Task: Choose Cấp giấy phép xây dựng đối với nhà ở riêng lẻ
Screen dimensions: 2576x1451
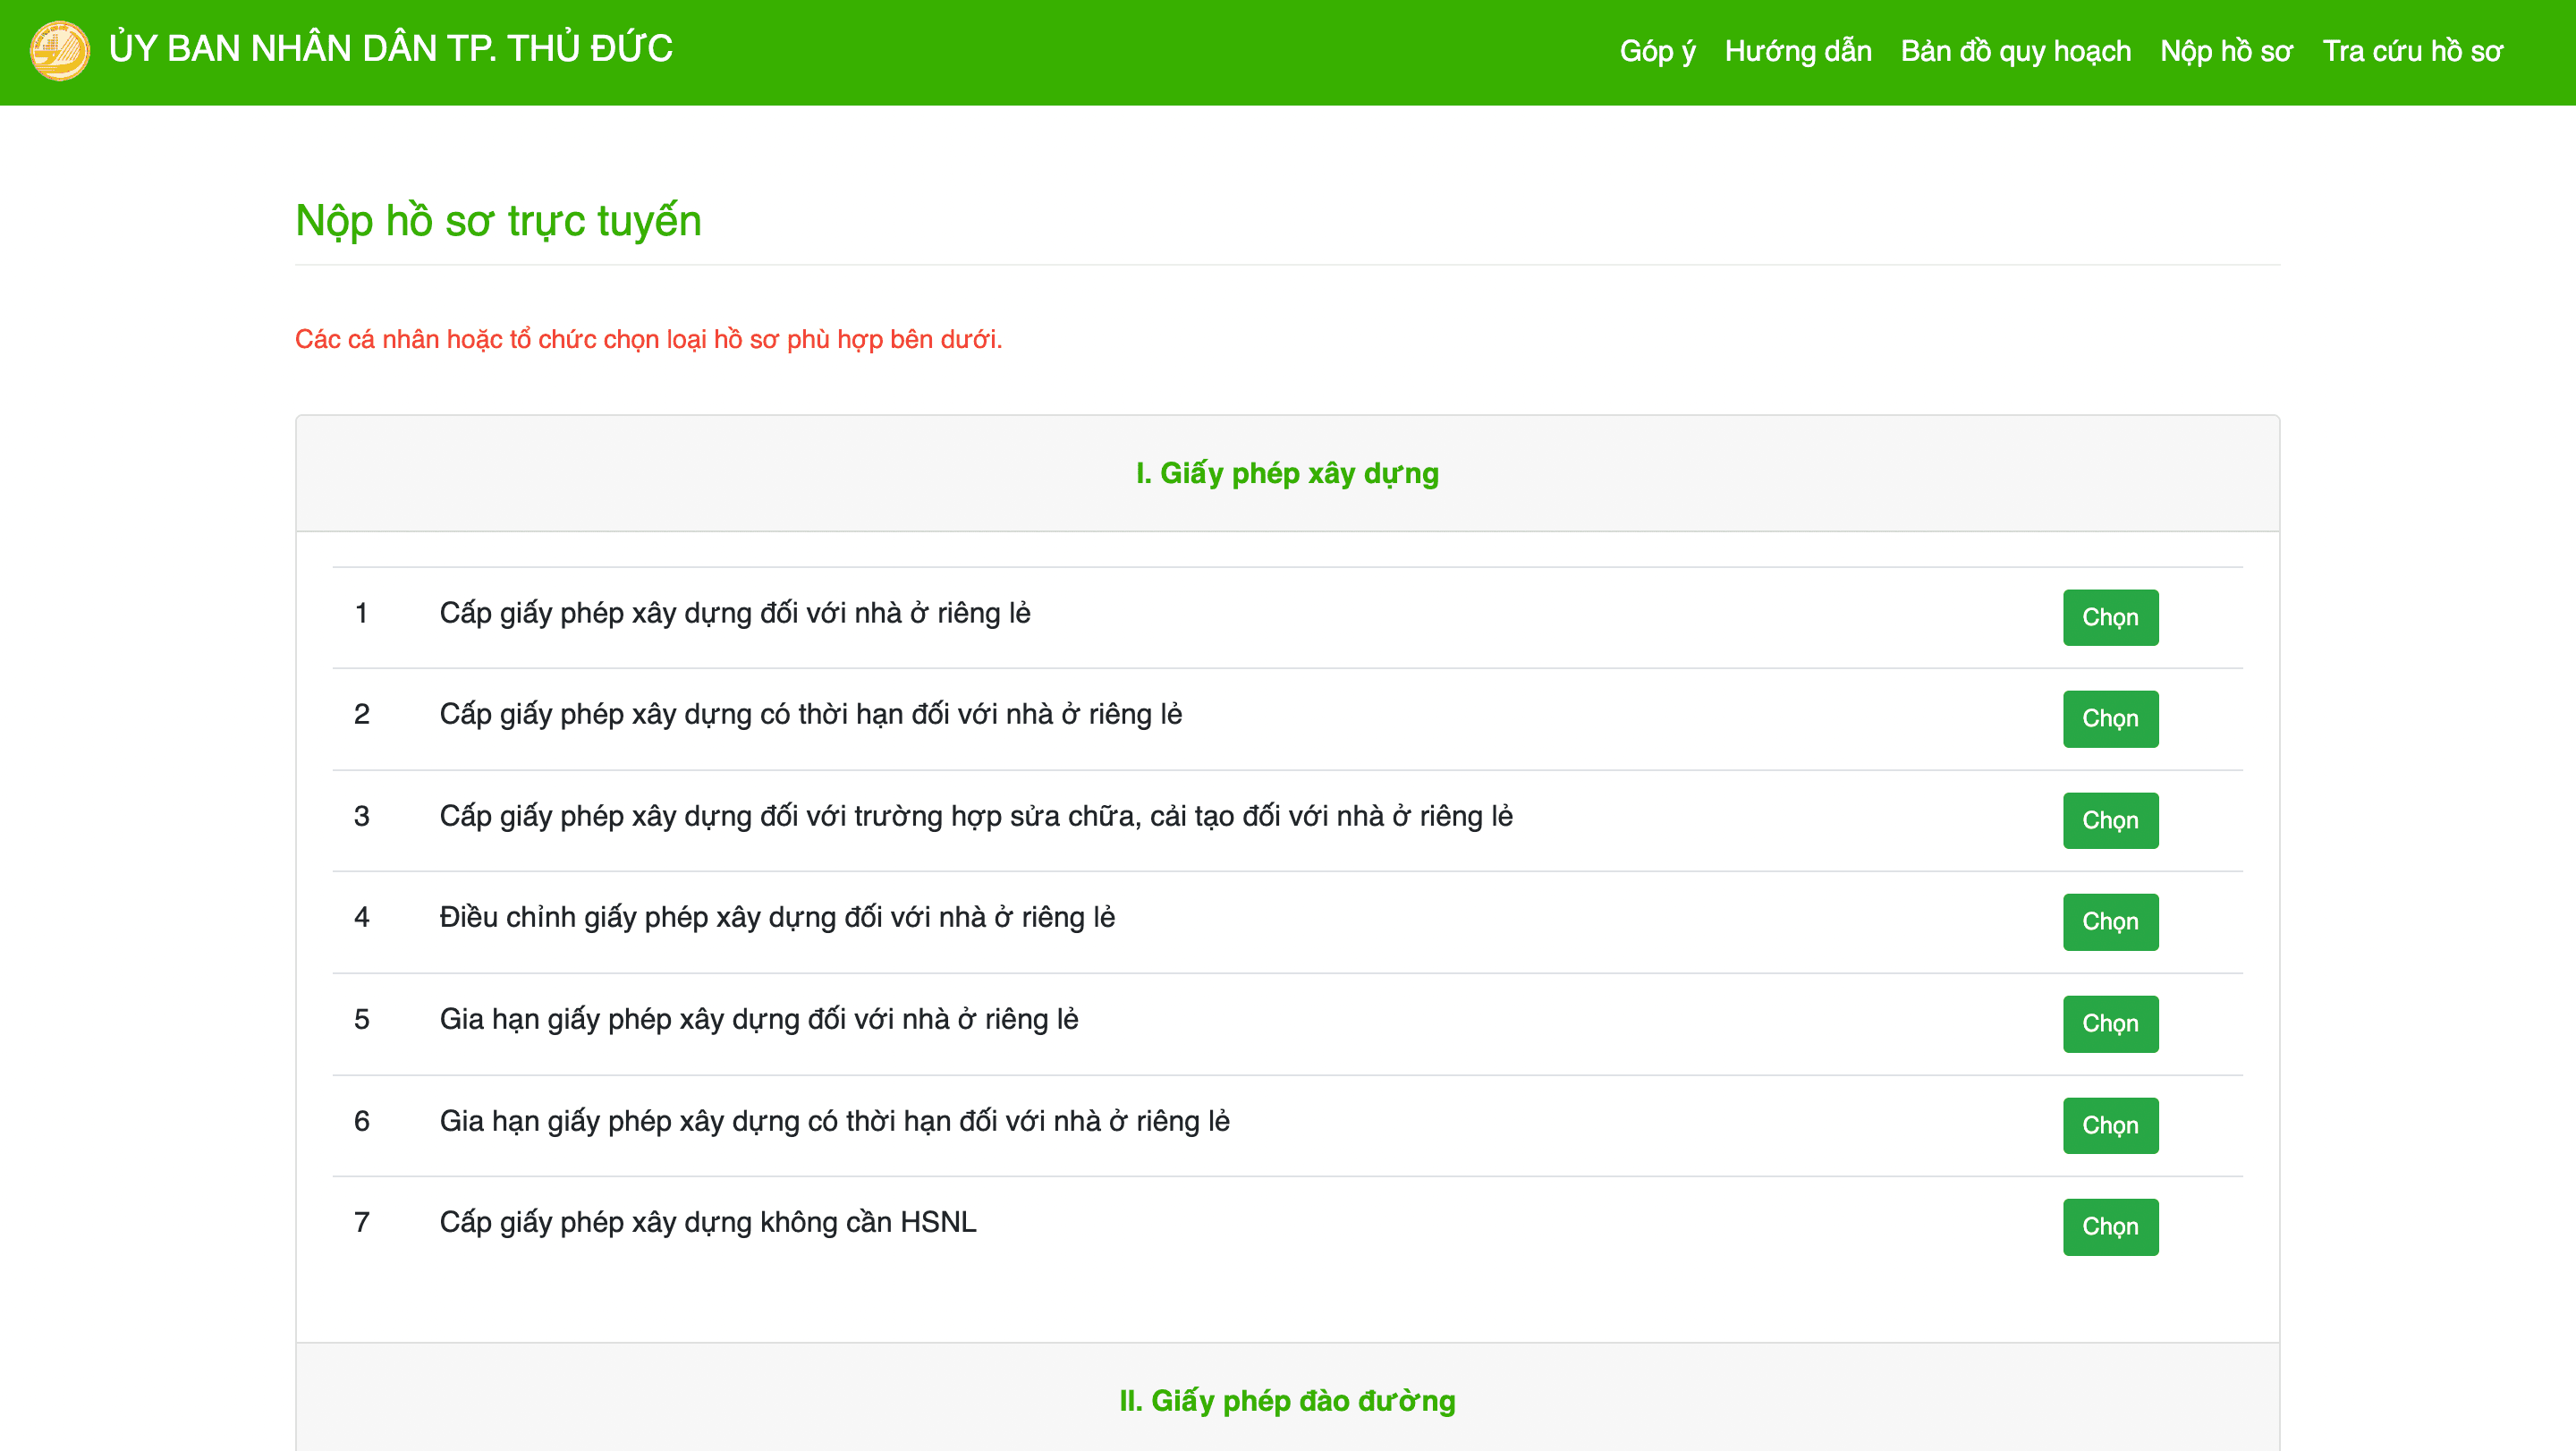Action: click(2110, 617)
